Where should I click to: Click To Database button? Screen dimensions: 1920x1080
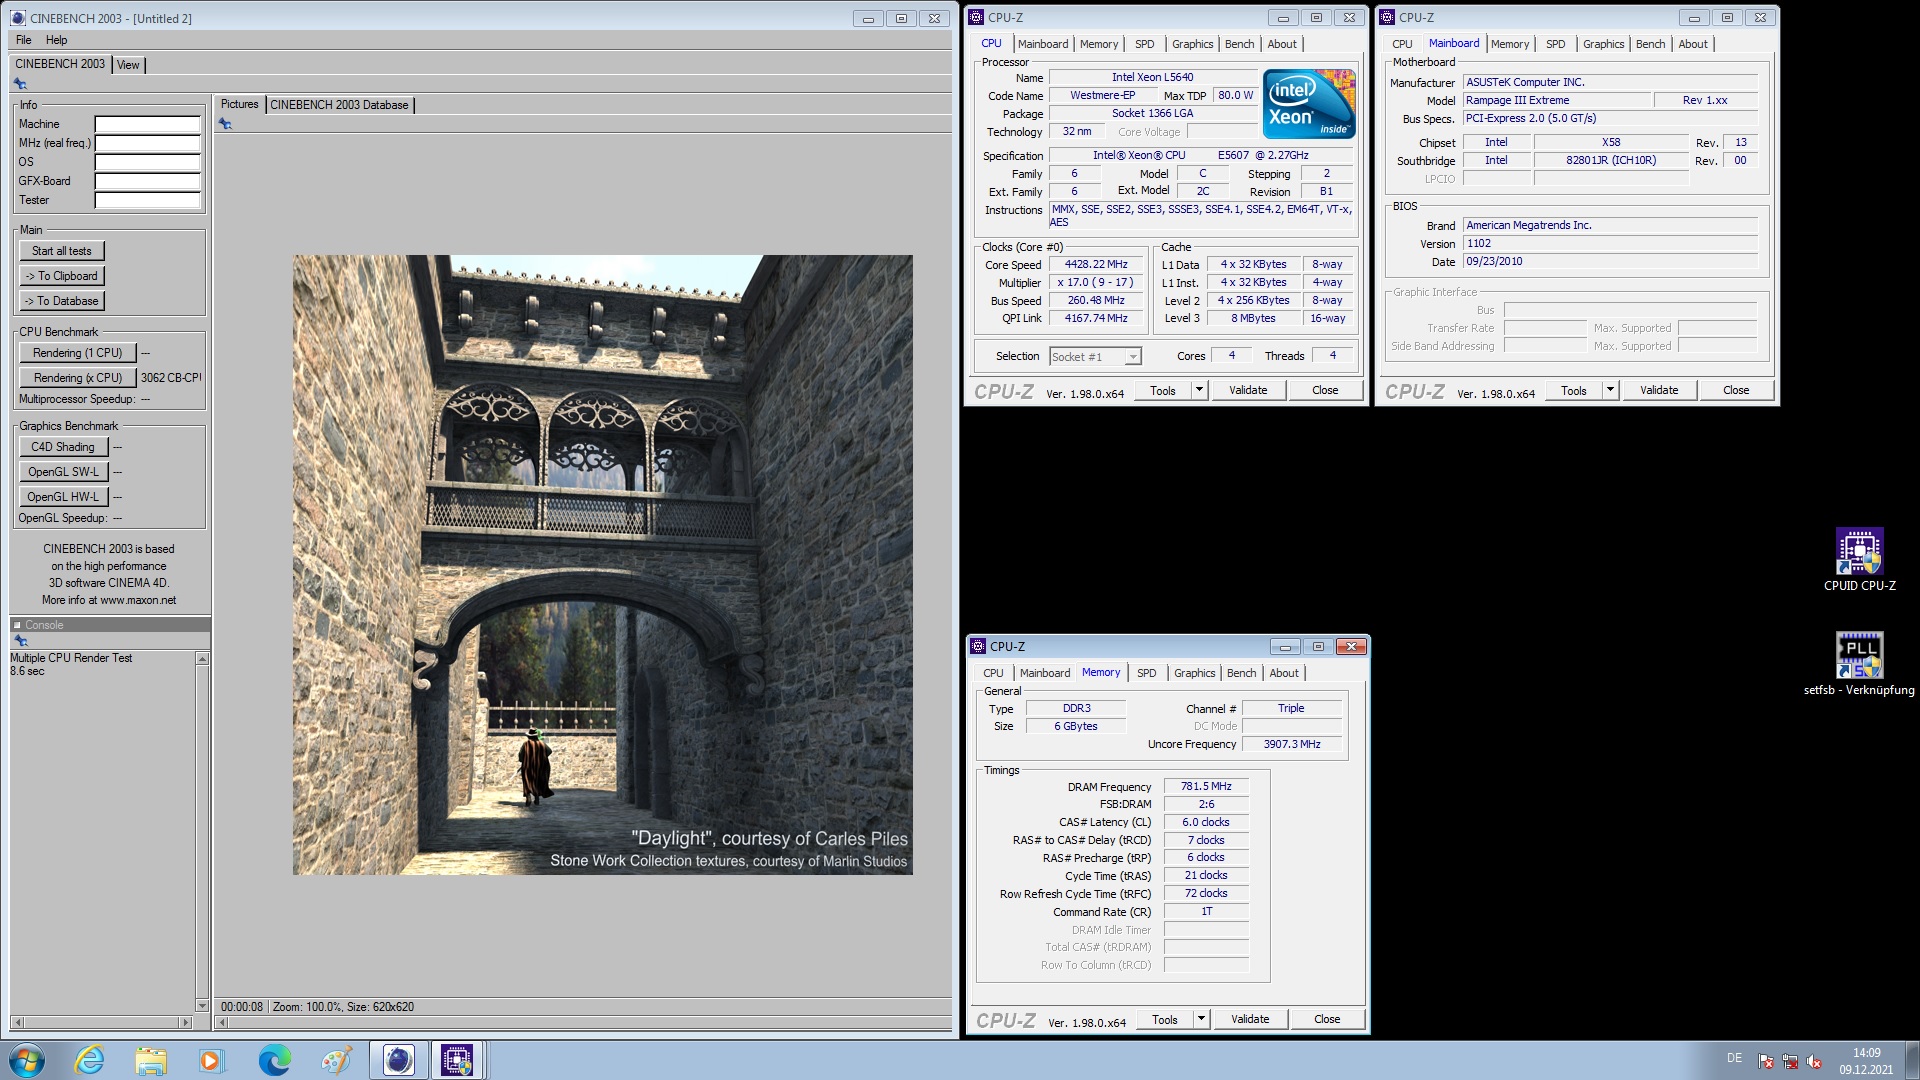coord(62,301)
